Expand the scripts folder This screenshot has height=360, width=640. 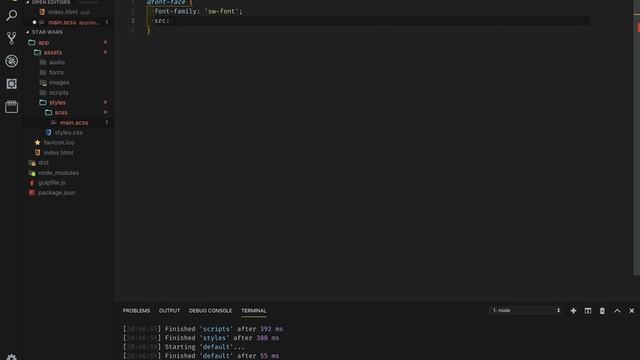coord(59,93)
